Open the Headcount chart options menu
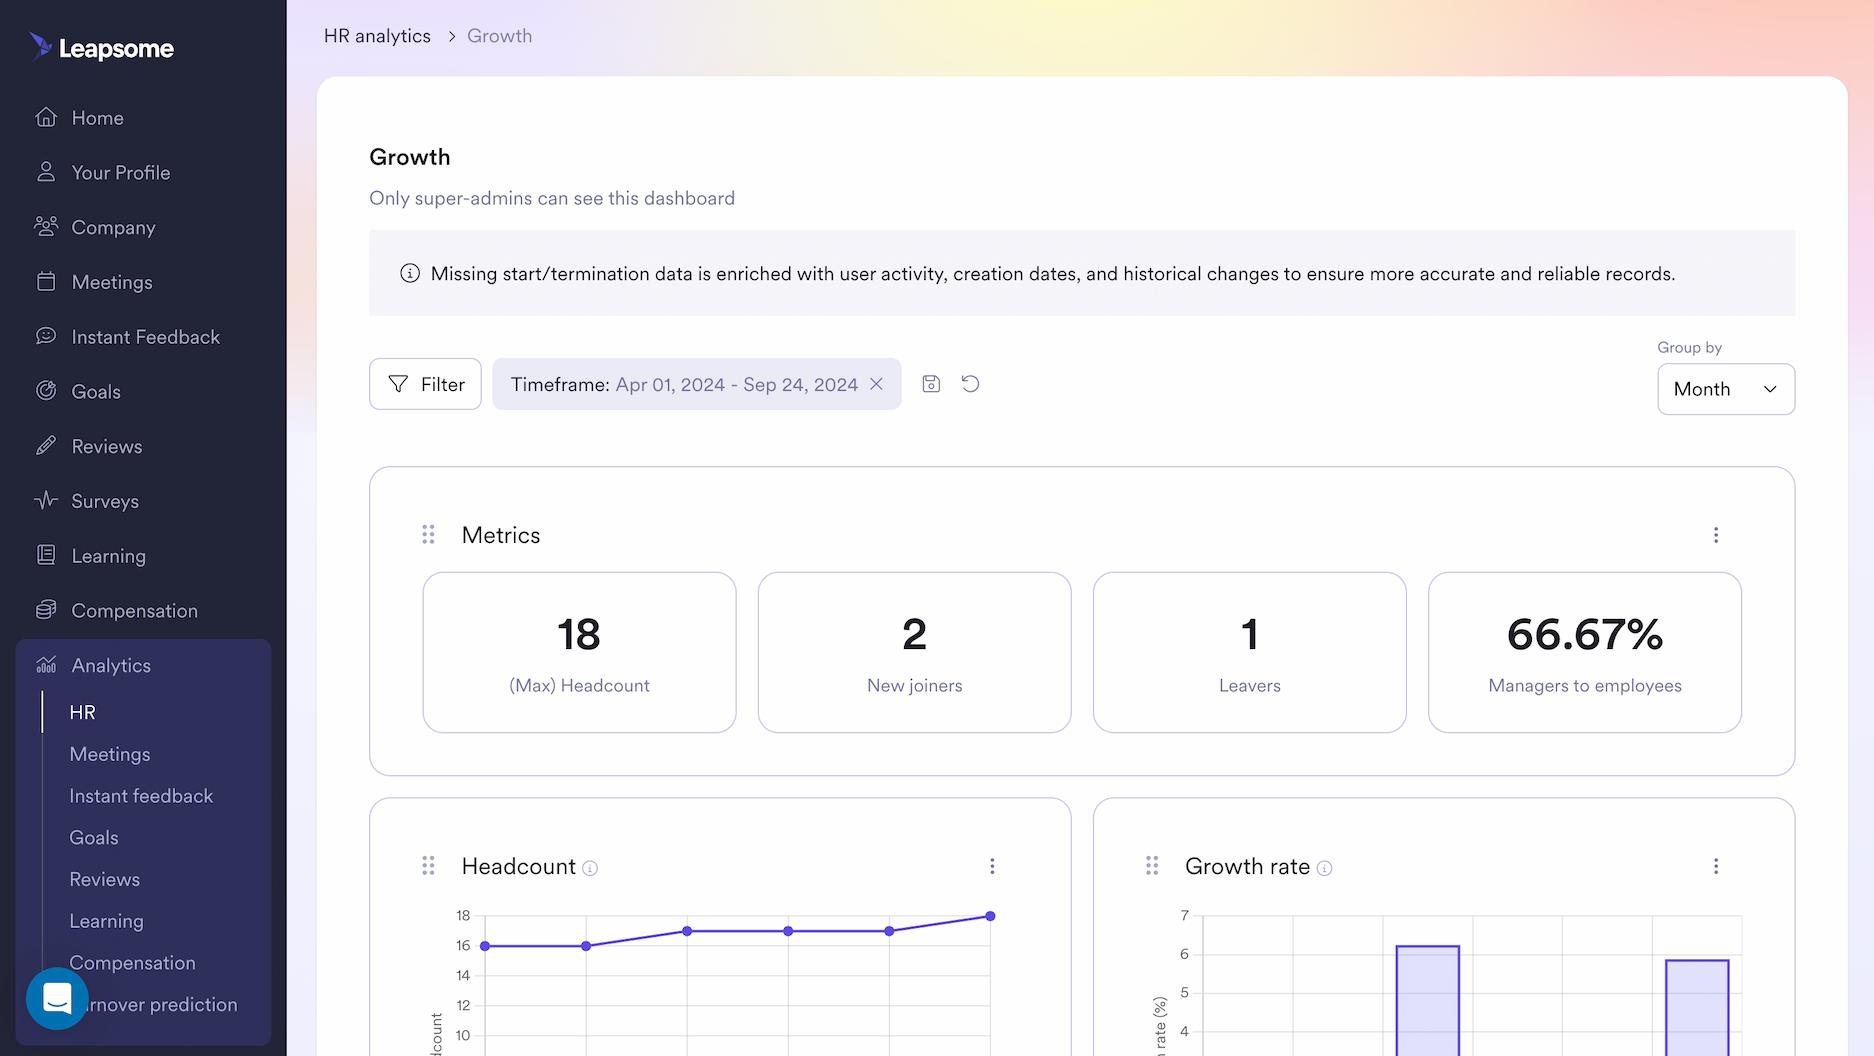This screenshot has height=1056, width=1874. 992,866
